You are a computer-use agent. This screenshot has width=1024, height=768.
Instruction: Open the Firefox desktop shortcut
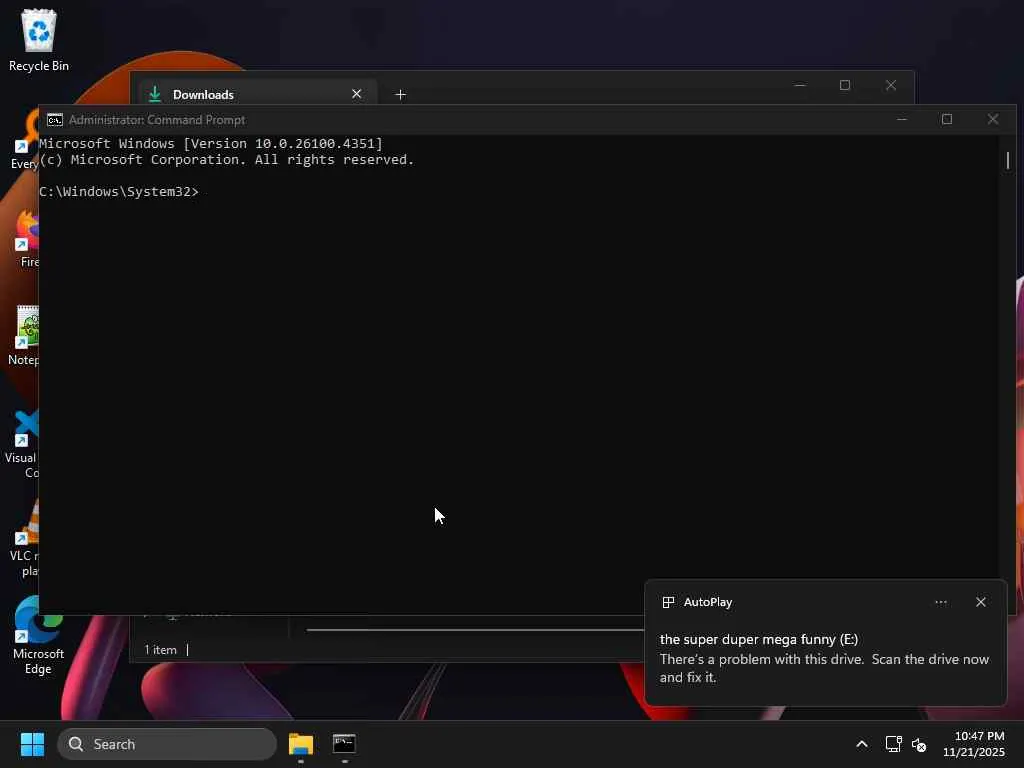pyautogui.click(x=26, y=238)
